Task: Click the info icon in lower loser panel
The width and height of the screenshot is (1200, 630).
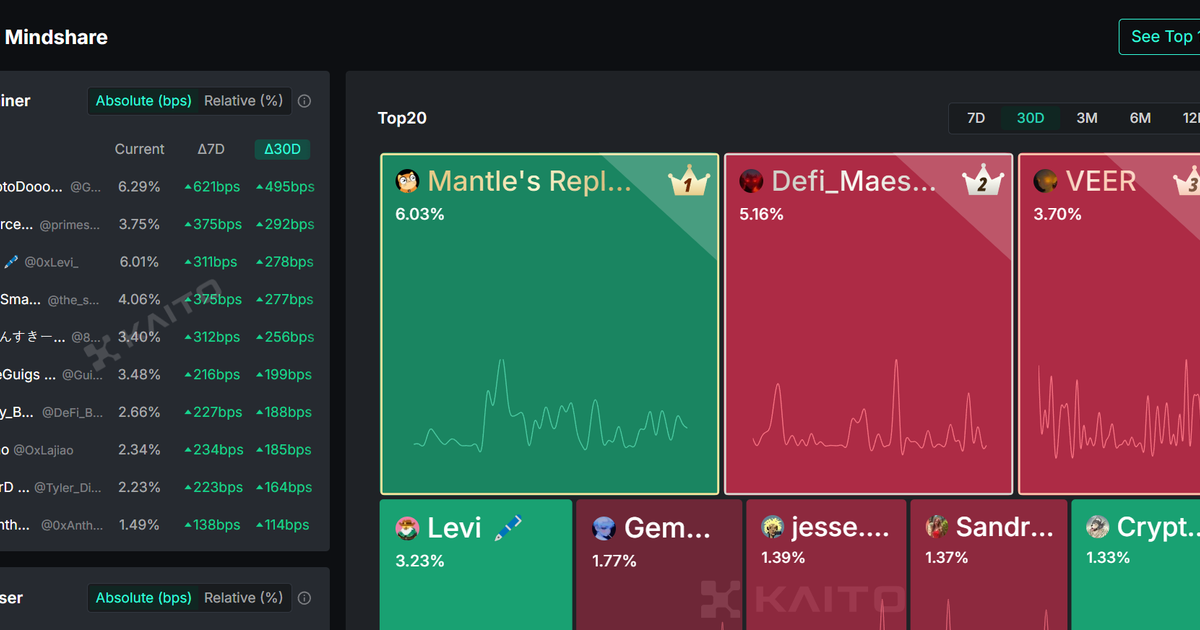Action: point(305,598)
